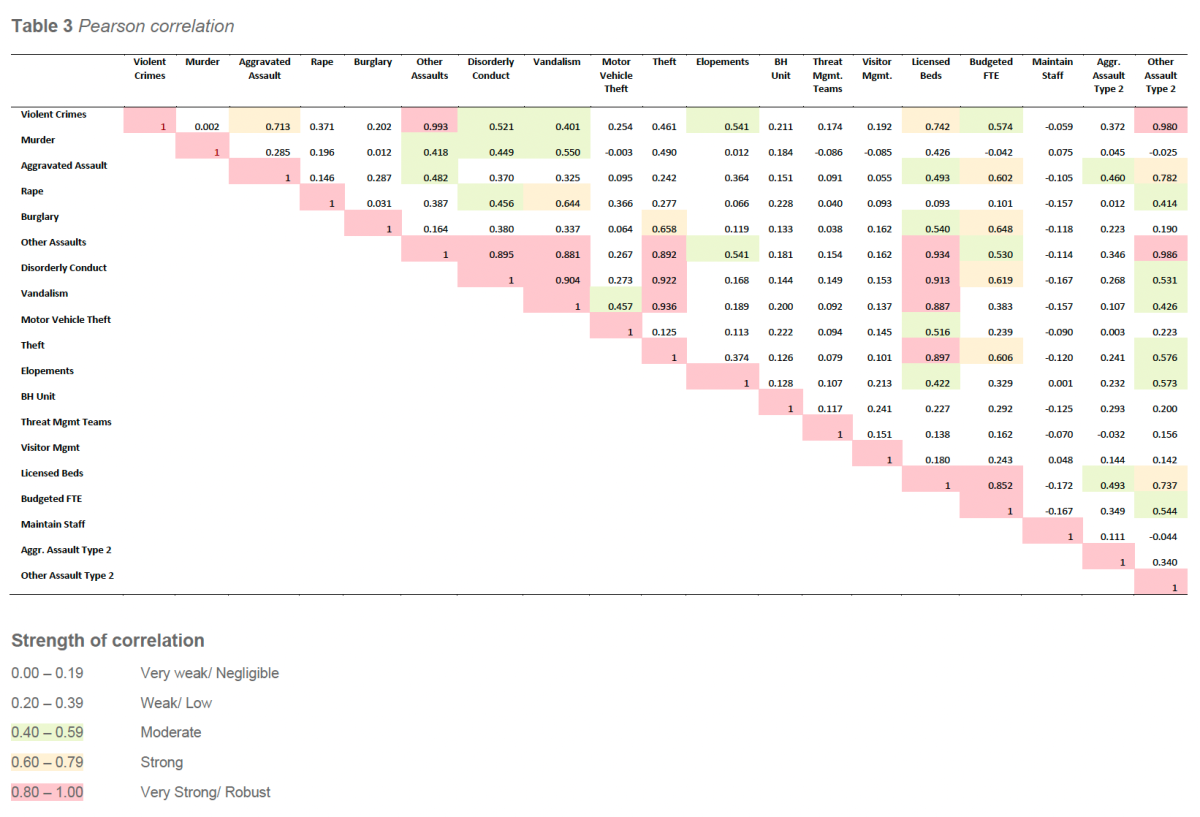Select the Violent Crimes column header

pos(149,68)
